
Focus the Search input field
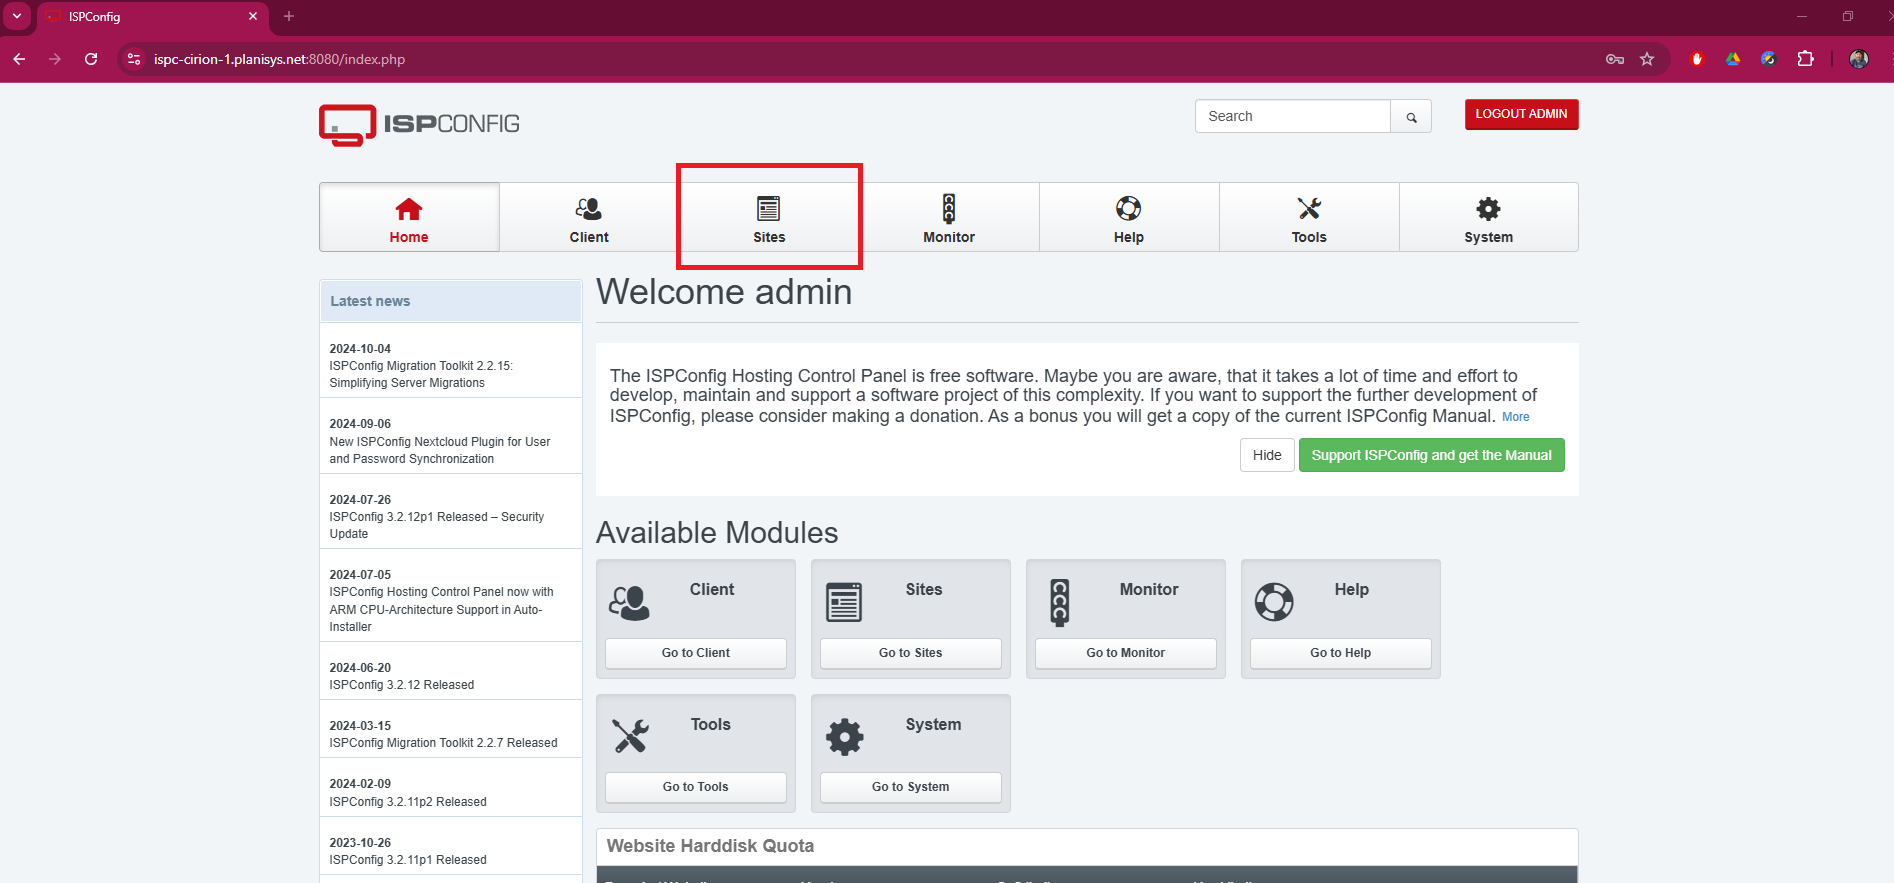point(1292,116)
